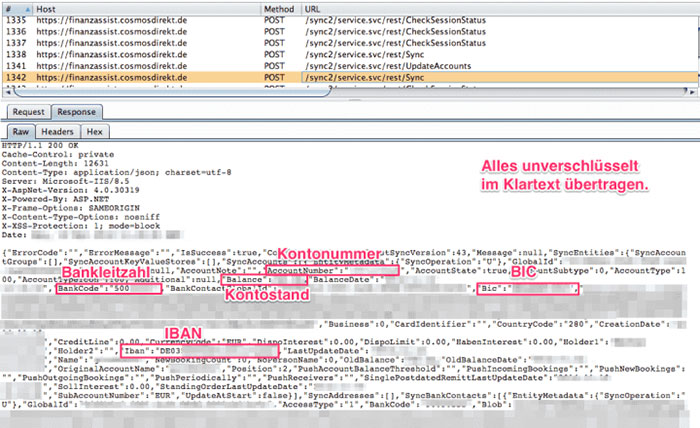The height and width of the screenshot is (428, 700).
Task: Click the 'X-Frame-Options: SAMEORIGIN' header line
Action: [x=71, y=208]
